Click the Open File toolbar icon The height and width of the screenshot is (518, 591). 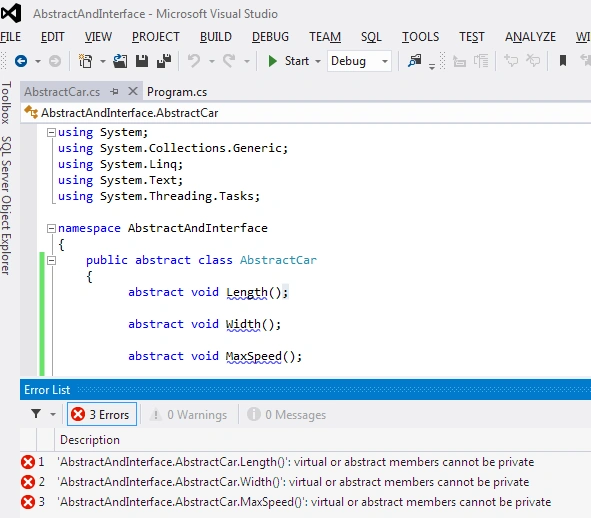pyautogui.click(x=120, y=61)
